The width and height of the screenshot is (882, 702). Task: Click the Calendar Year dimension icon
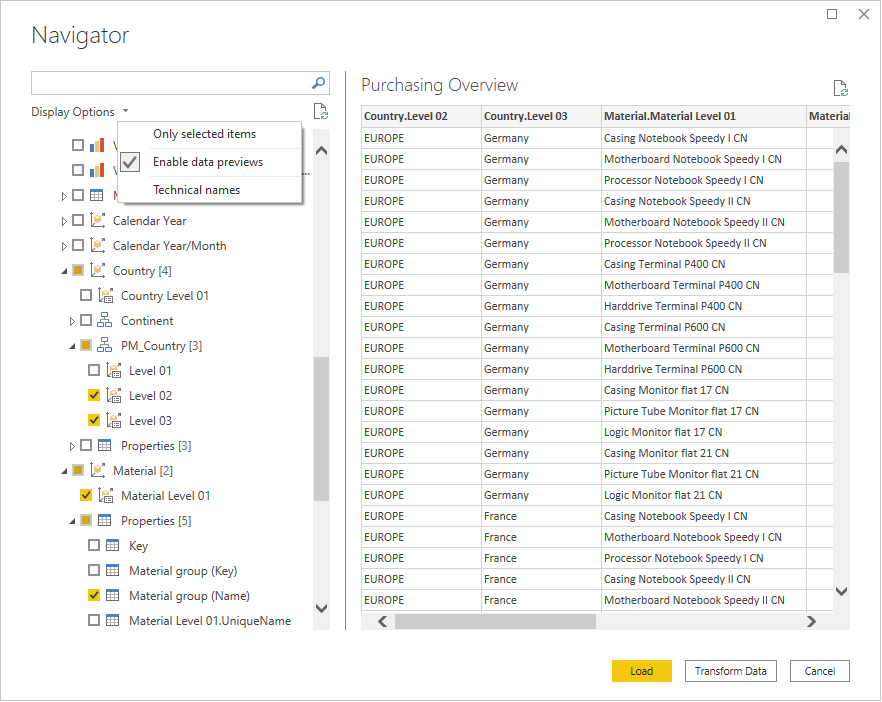click(97, 221)
